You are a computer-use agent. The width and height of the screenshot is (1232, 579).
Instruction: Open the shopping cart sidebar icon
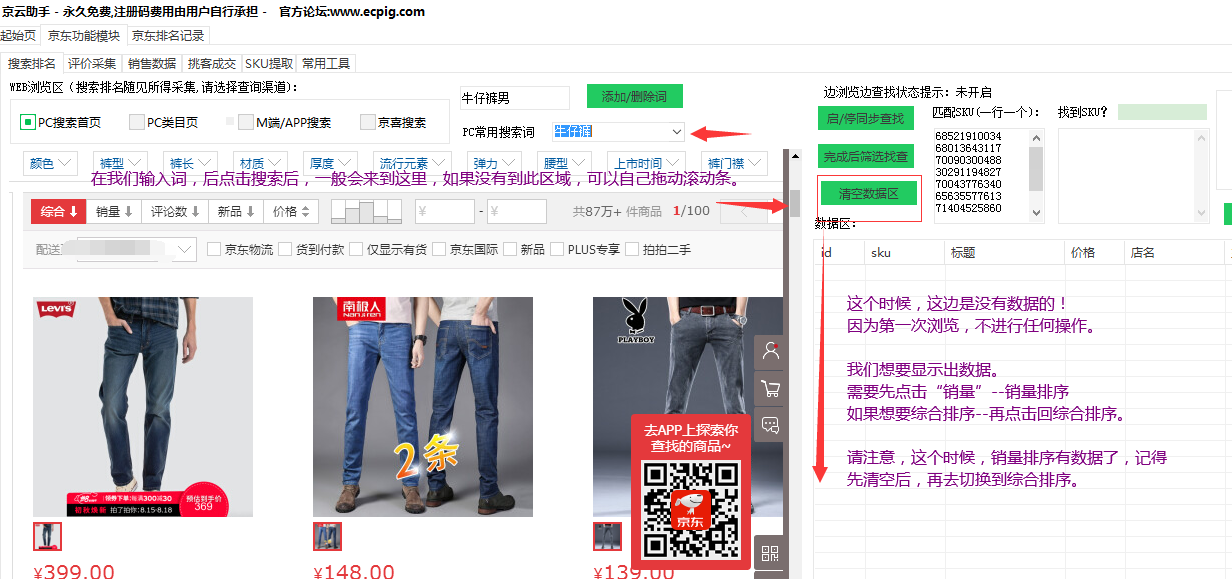click(x=770, y=388)
